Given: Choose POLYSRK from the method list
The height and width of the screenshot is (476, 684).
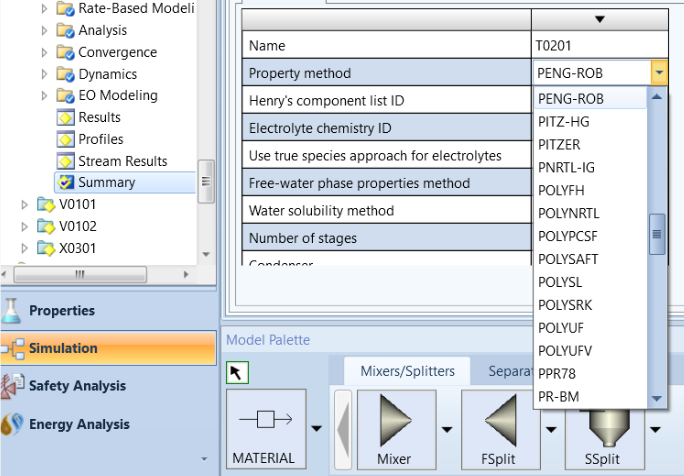Looking at the screenshot, I should (566, 304).
